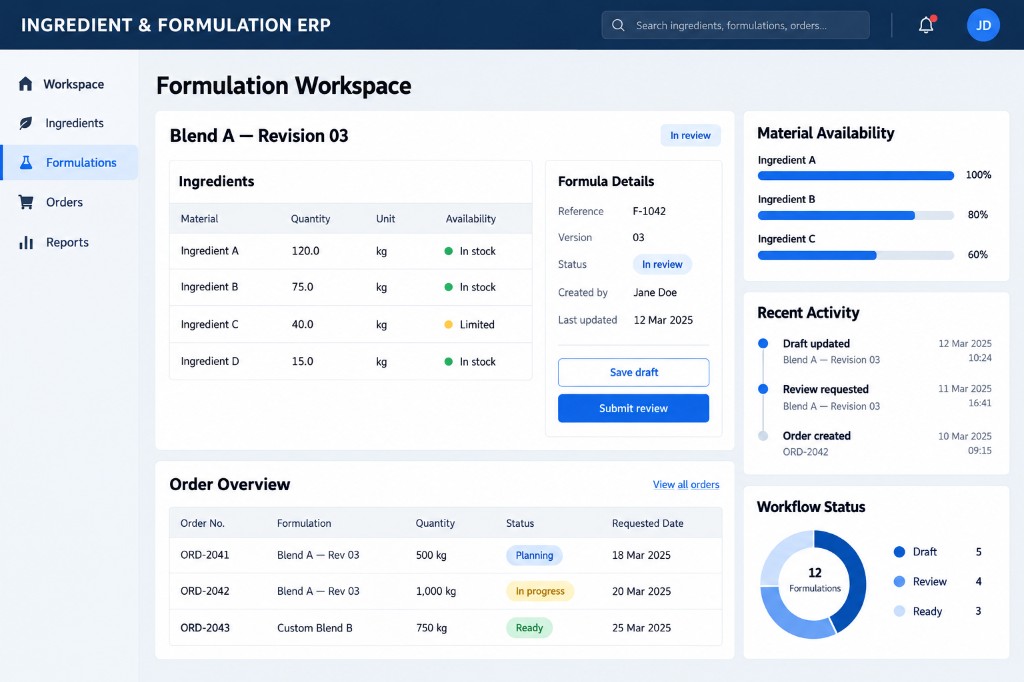Click the Workspace home icon

point(25,84)
